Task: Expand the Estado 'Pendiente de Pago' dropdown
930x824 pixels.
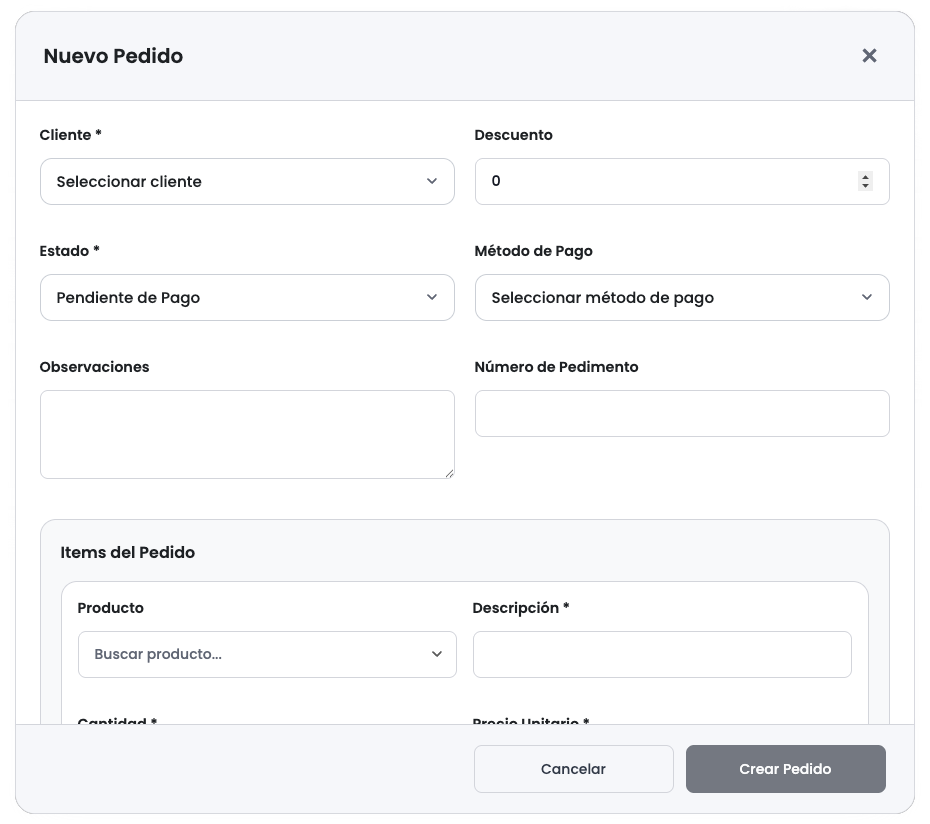Action: point(246,298)
